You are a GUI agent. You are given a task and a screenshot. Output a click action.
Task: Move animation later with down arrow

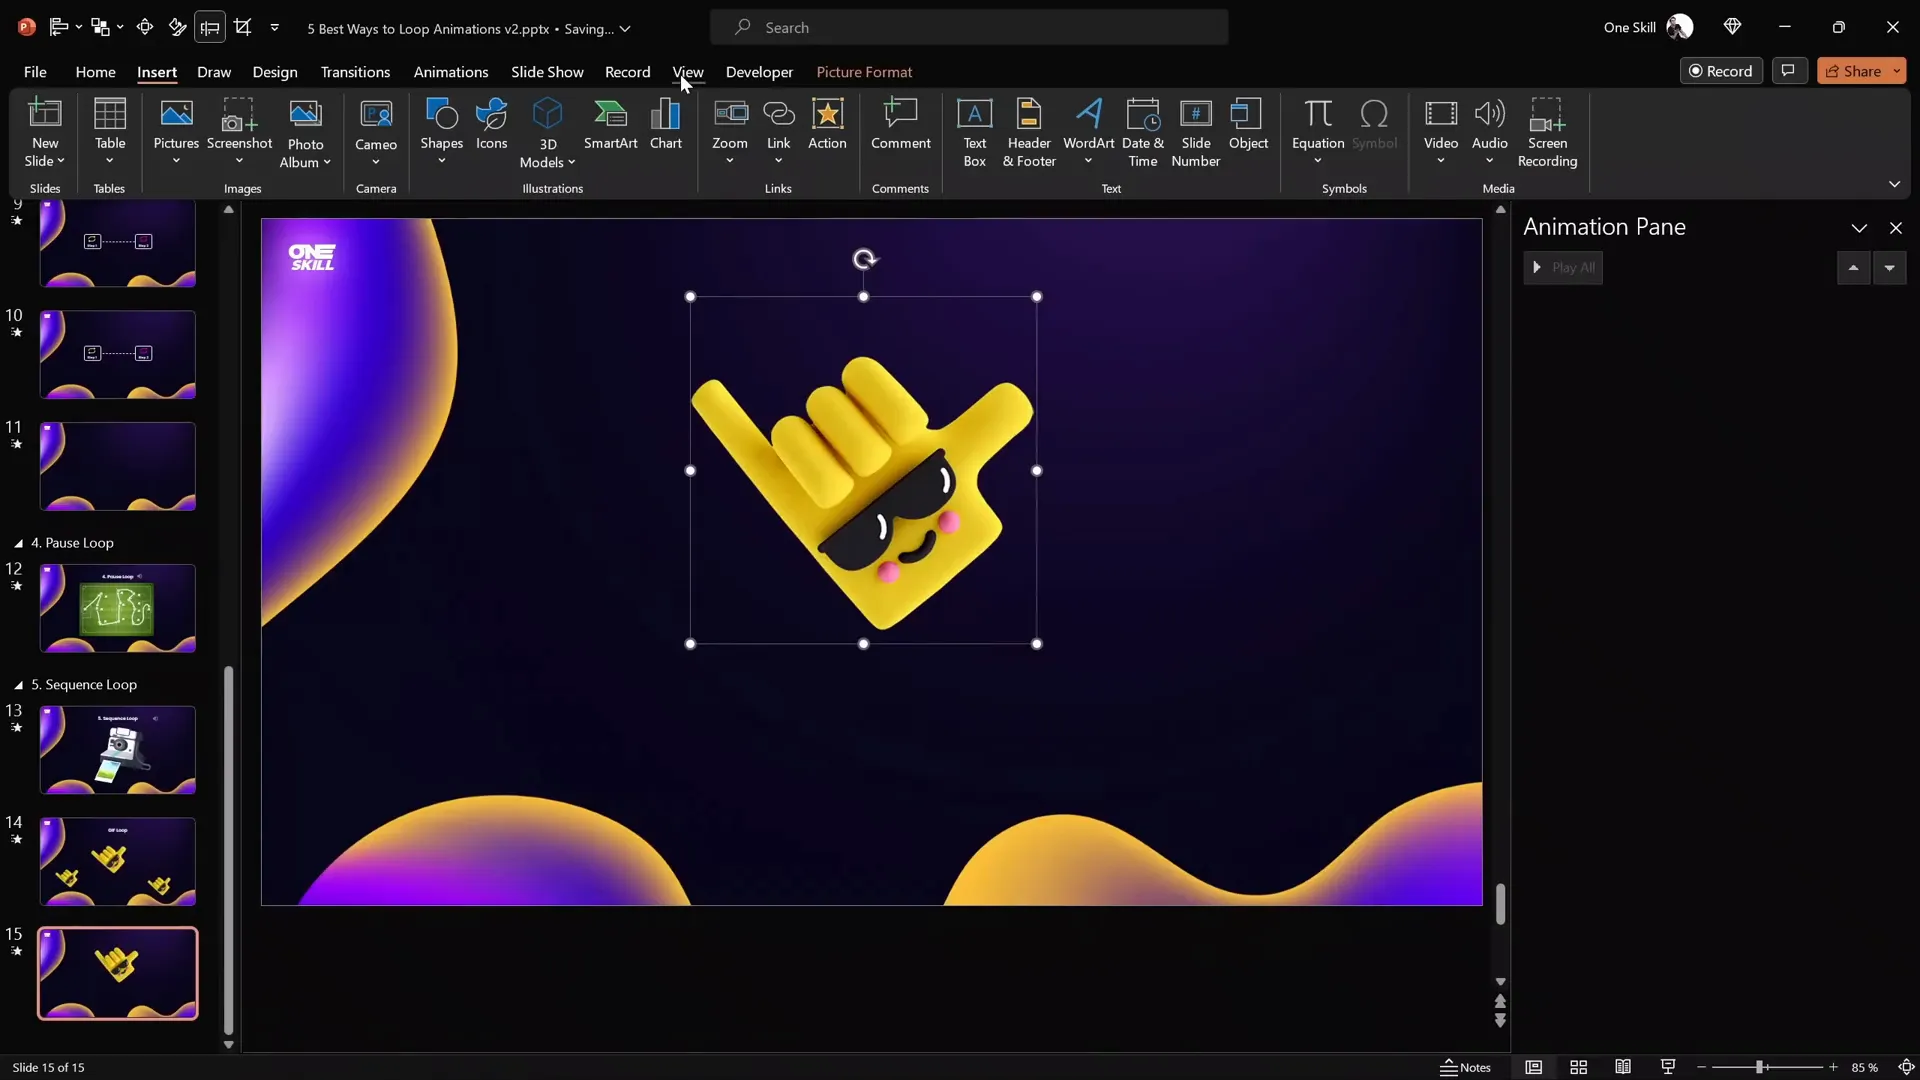coord(1889,268)
